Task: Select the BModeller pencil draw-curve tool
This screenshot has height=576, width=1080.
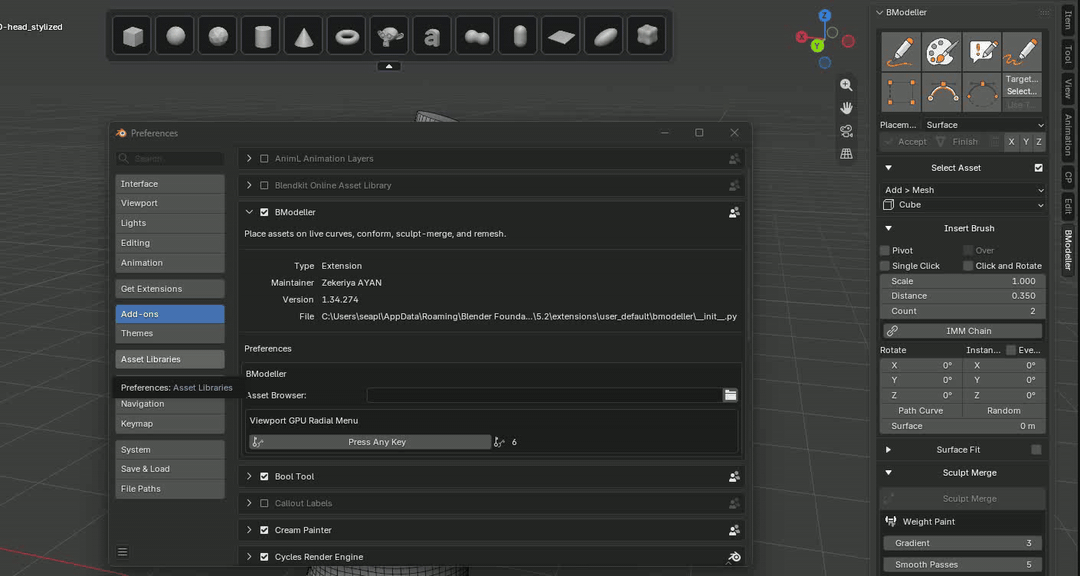Action: point(901,51)
